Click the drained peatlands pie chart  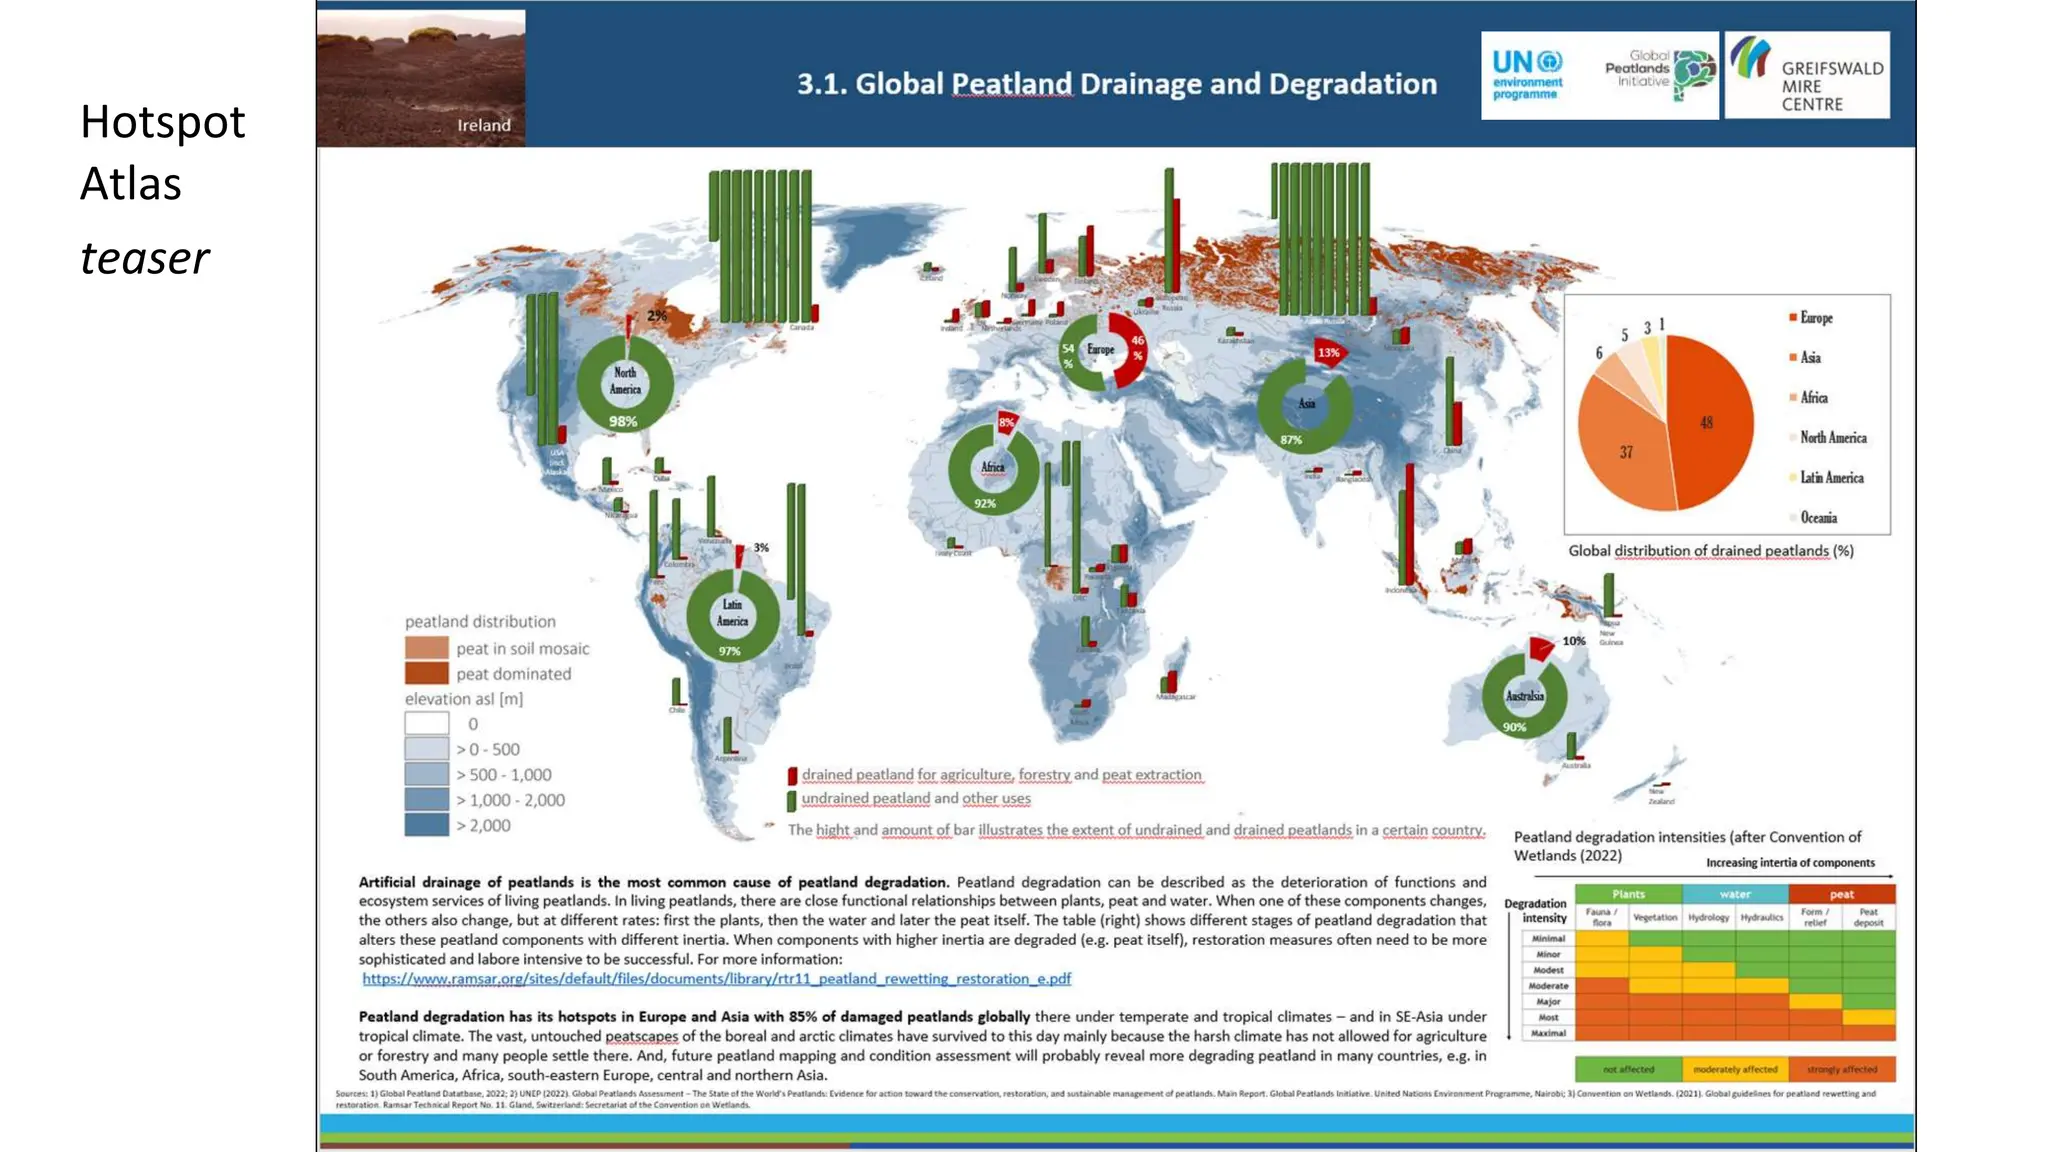pyautogui.click(x=1665, y=423)
